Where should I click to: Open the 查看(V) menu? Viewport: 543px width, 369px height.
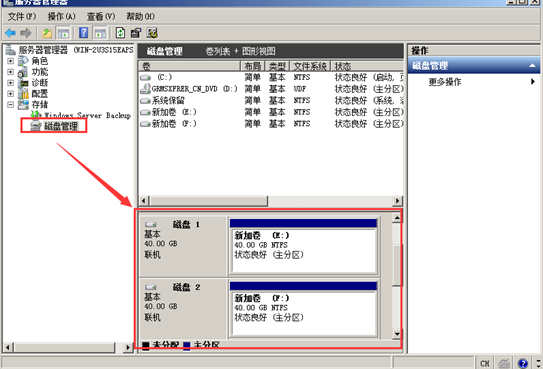pyautogui.click(x=101, y=16)
